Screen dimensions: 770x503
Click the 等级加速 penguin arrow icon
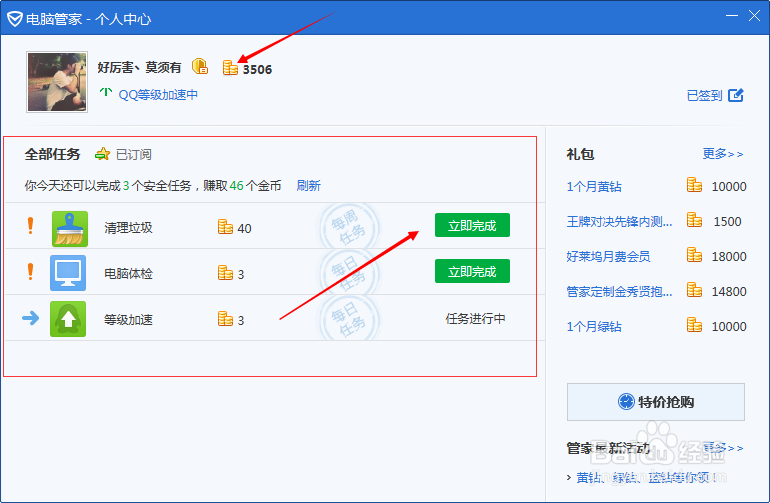[68, 319]
